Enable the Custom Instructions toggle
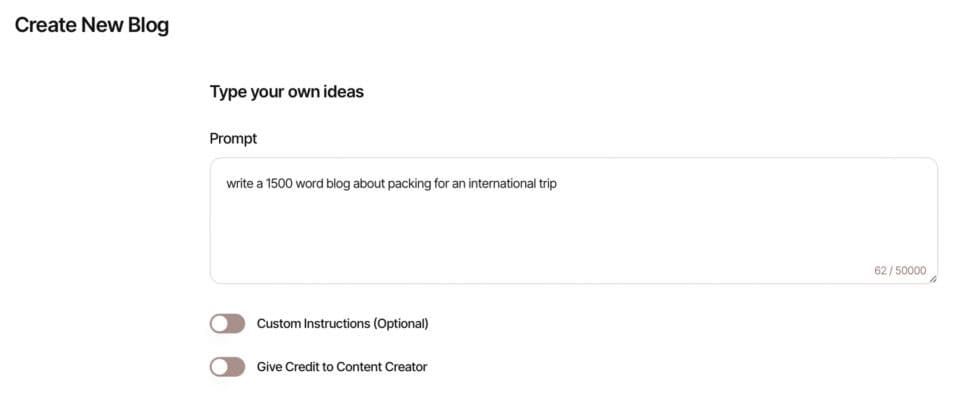 click(227, 324)
